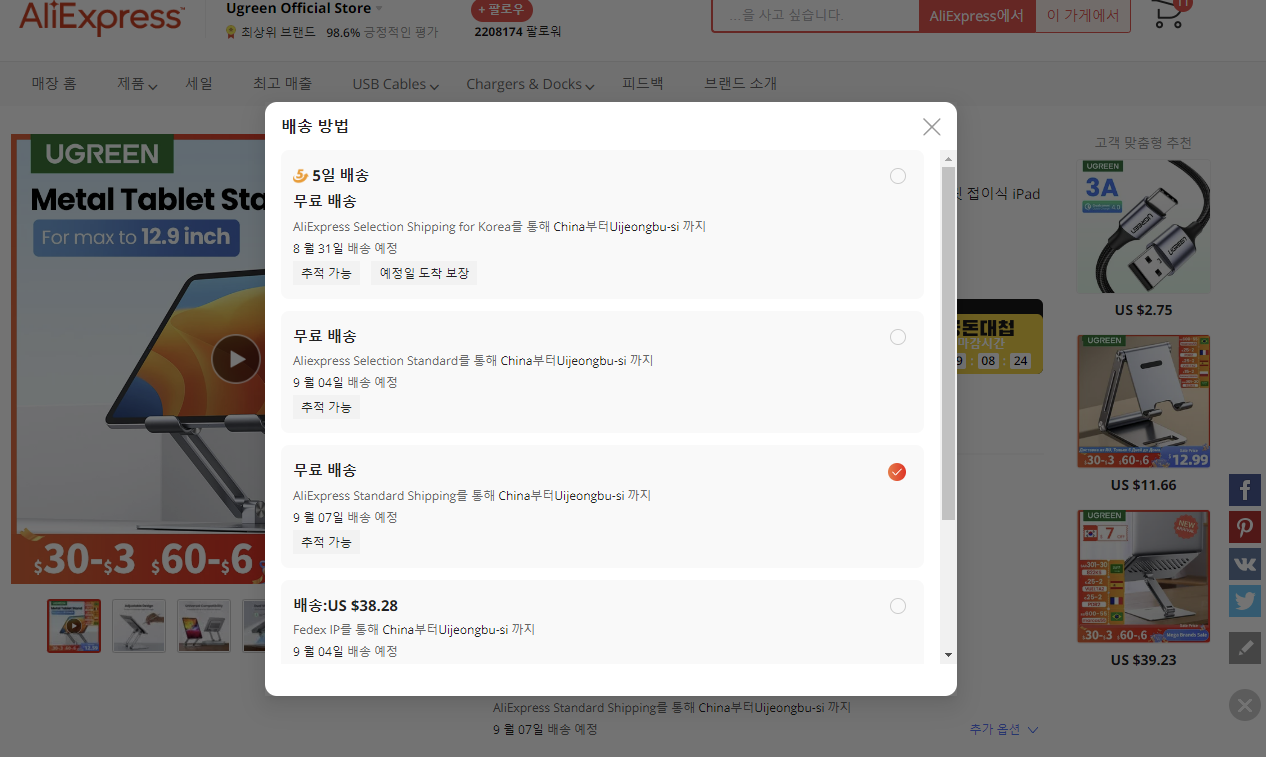The width and height of the screenshot is (1266, 757).
Task: Choose Fedex IP US $38.28 shipping radio
Action: click(x=898, y=606)
